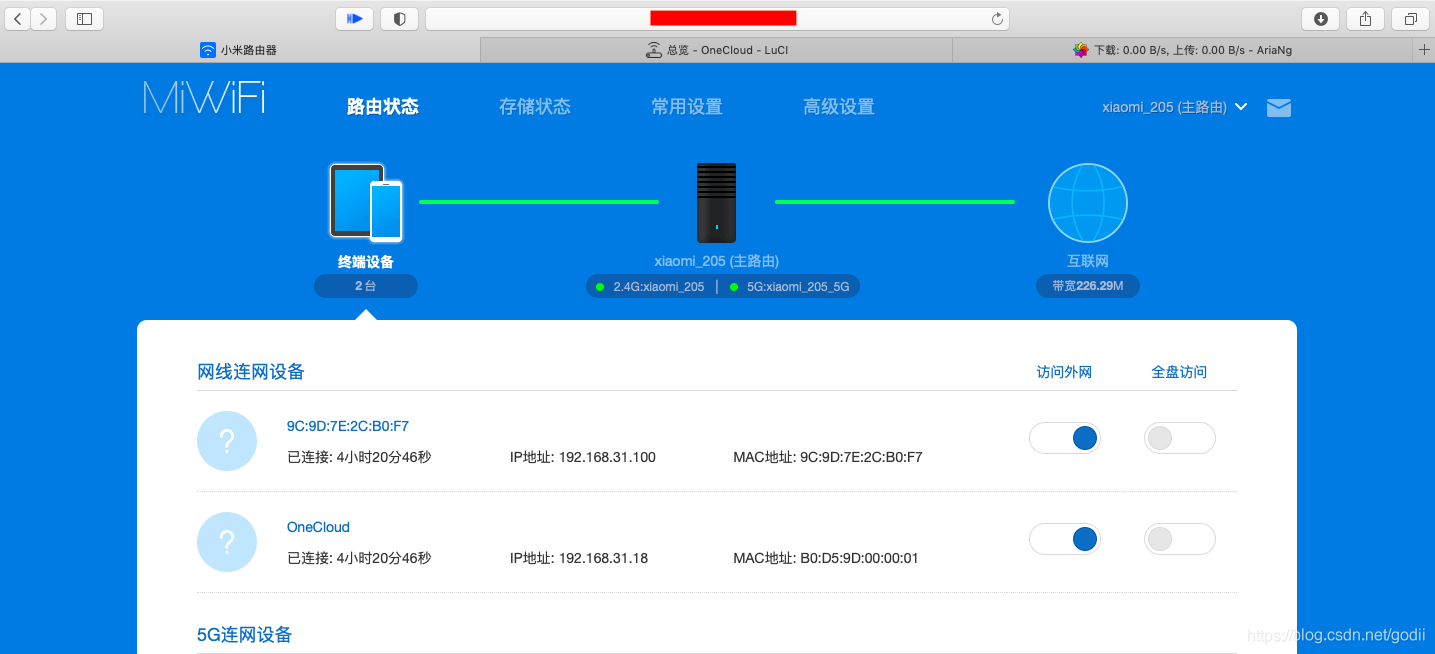Image resolution: width=1435 pixels, height=654 pixels.
Task: Click the 5G连网设备 section heading
Action: (245, 635)
